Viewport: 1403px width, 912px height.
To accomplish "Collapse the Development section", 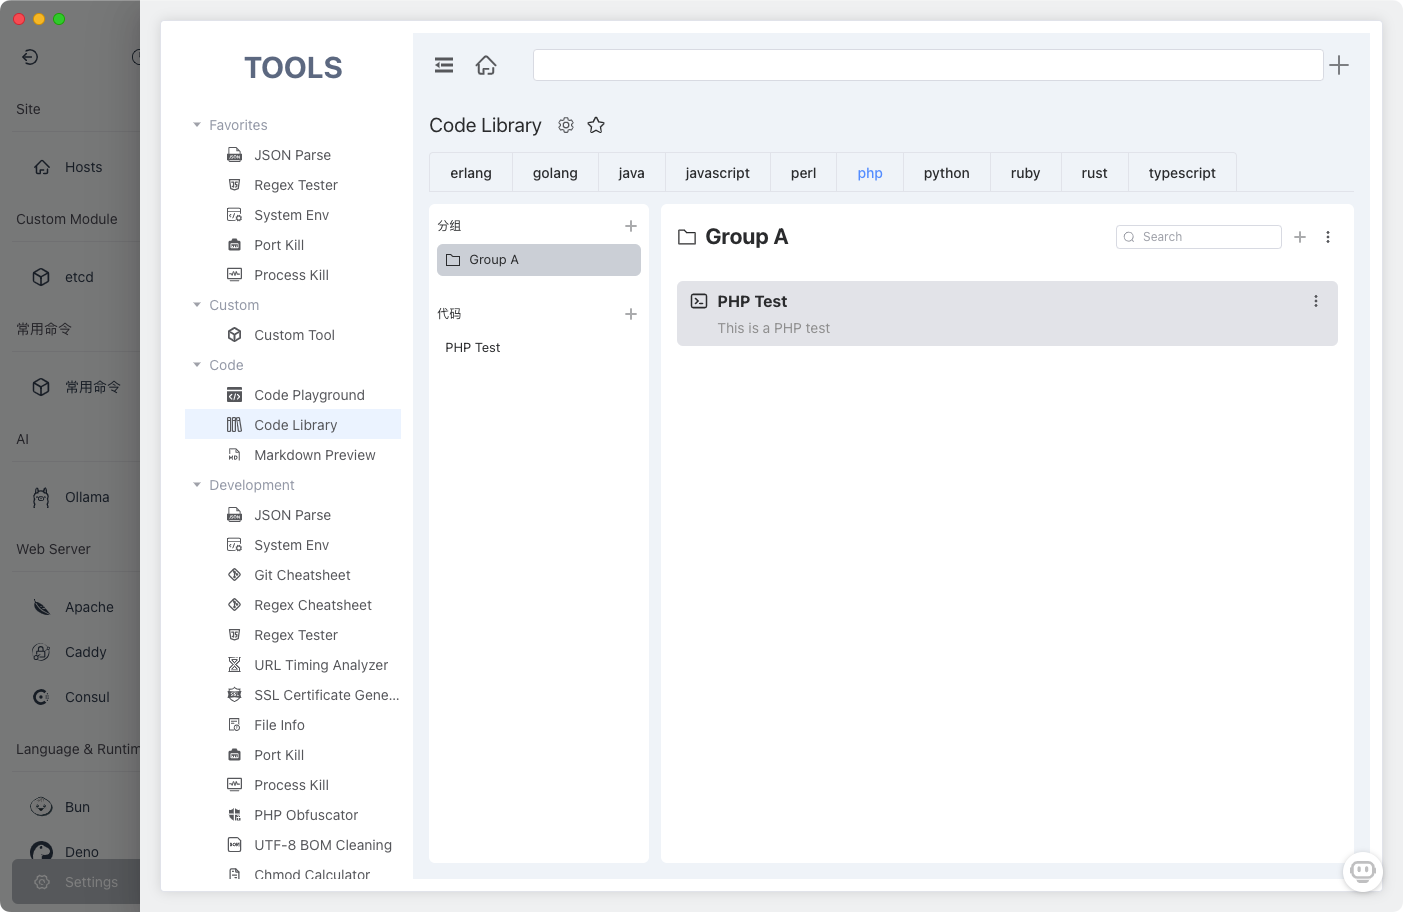I will (x=197, y=485).
